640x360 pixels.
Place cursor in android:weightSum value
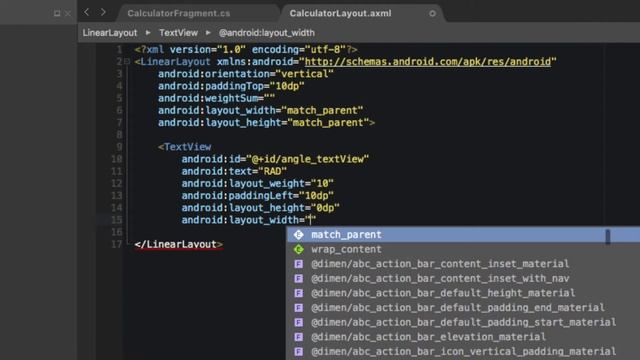click(269, 98)
